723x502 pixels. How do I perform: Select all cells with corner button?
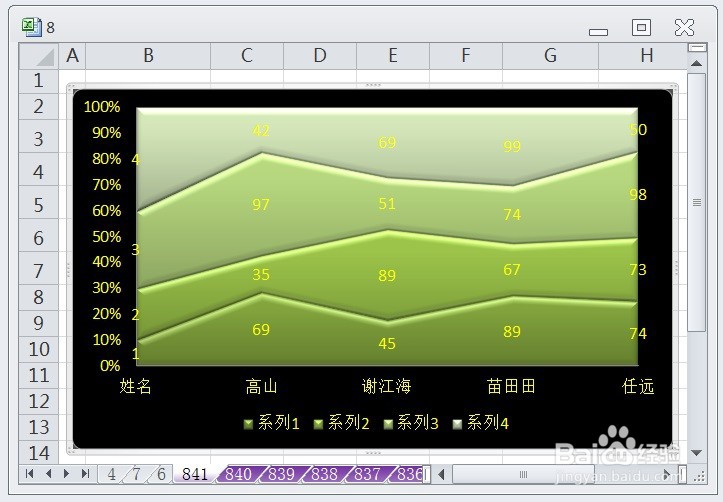coord(39,56)
